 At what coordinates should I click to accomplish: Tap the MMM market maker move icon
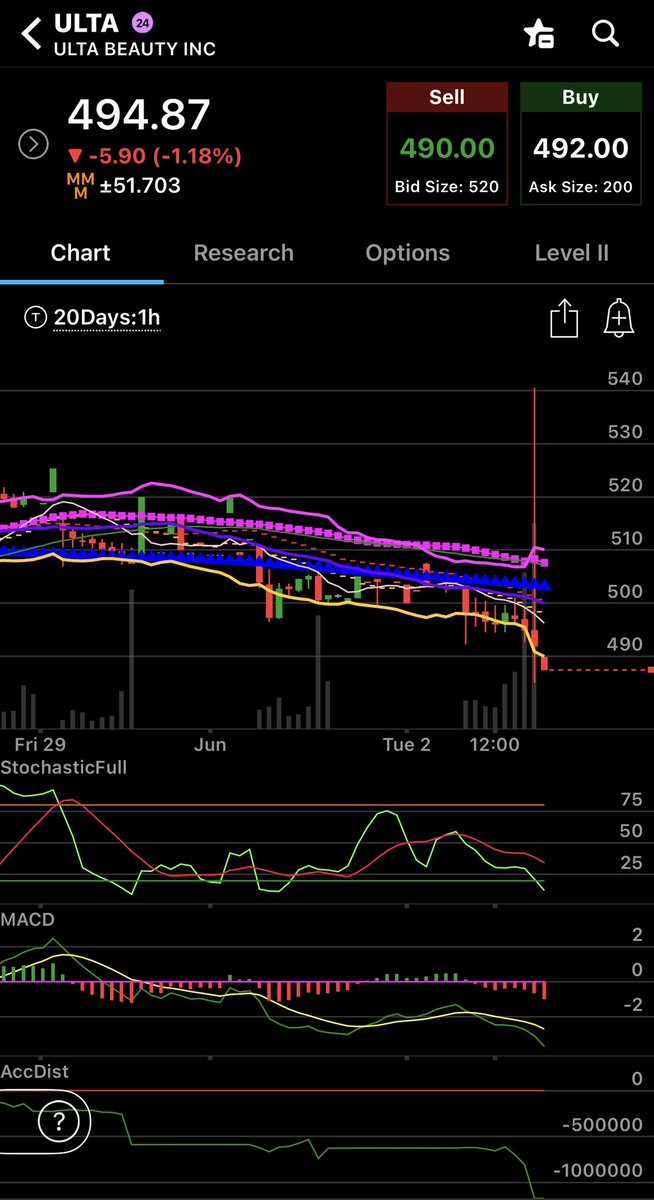click(x=80, y=186)
